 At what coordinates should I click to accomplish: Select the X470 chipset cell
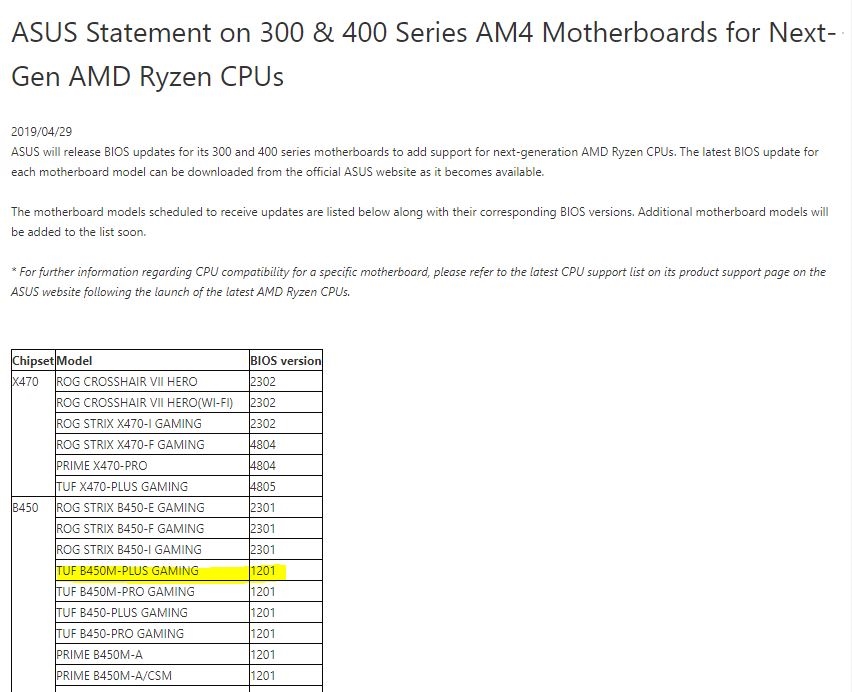pyautogui.click(x=26, y=381)
